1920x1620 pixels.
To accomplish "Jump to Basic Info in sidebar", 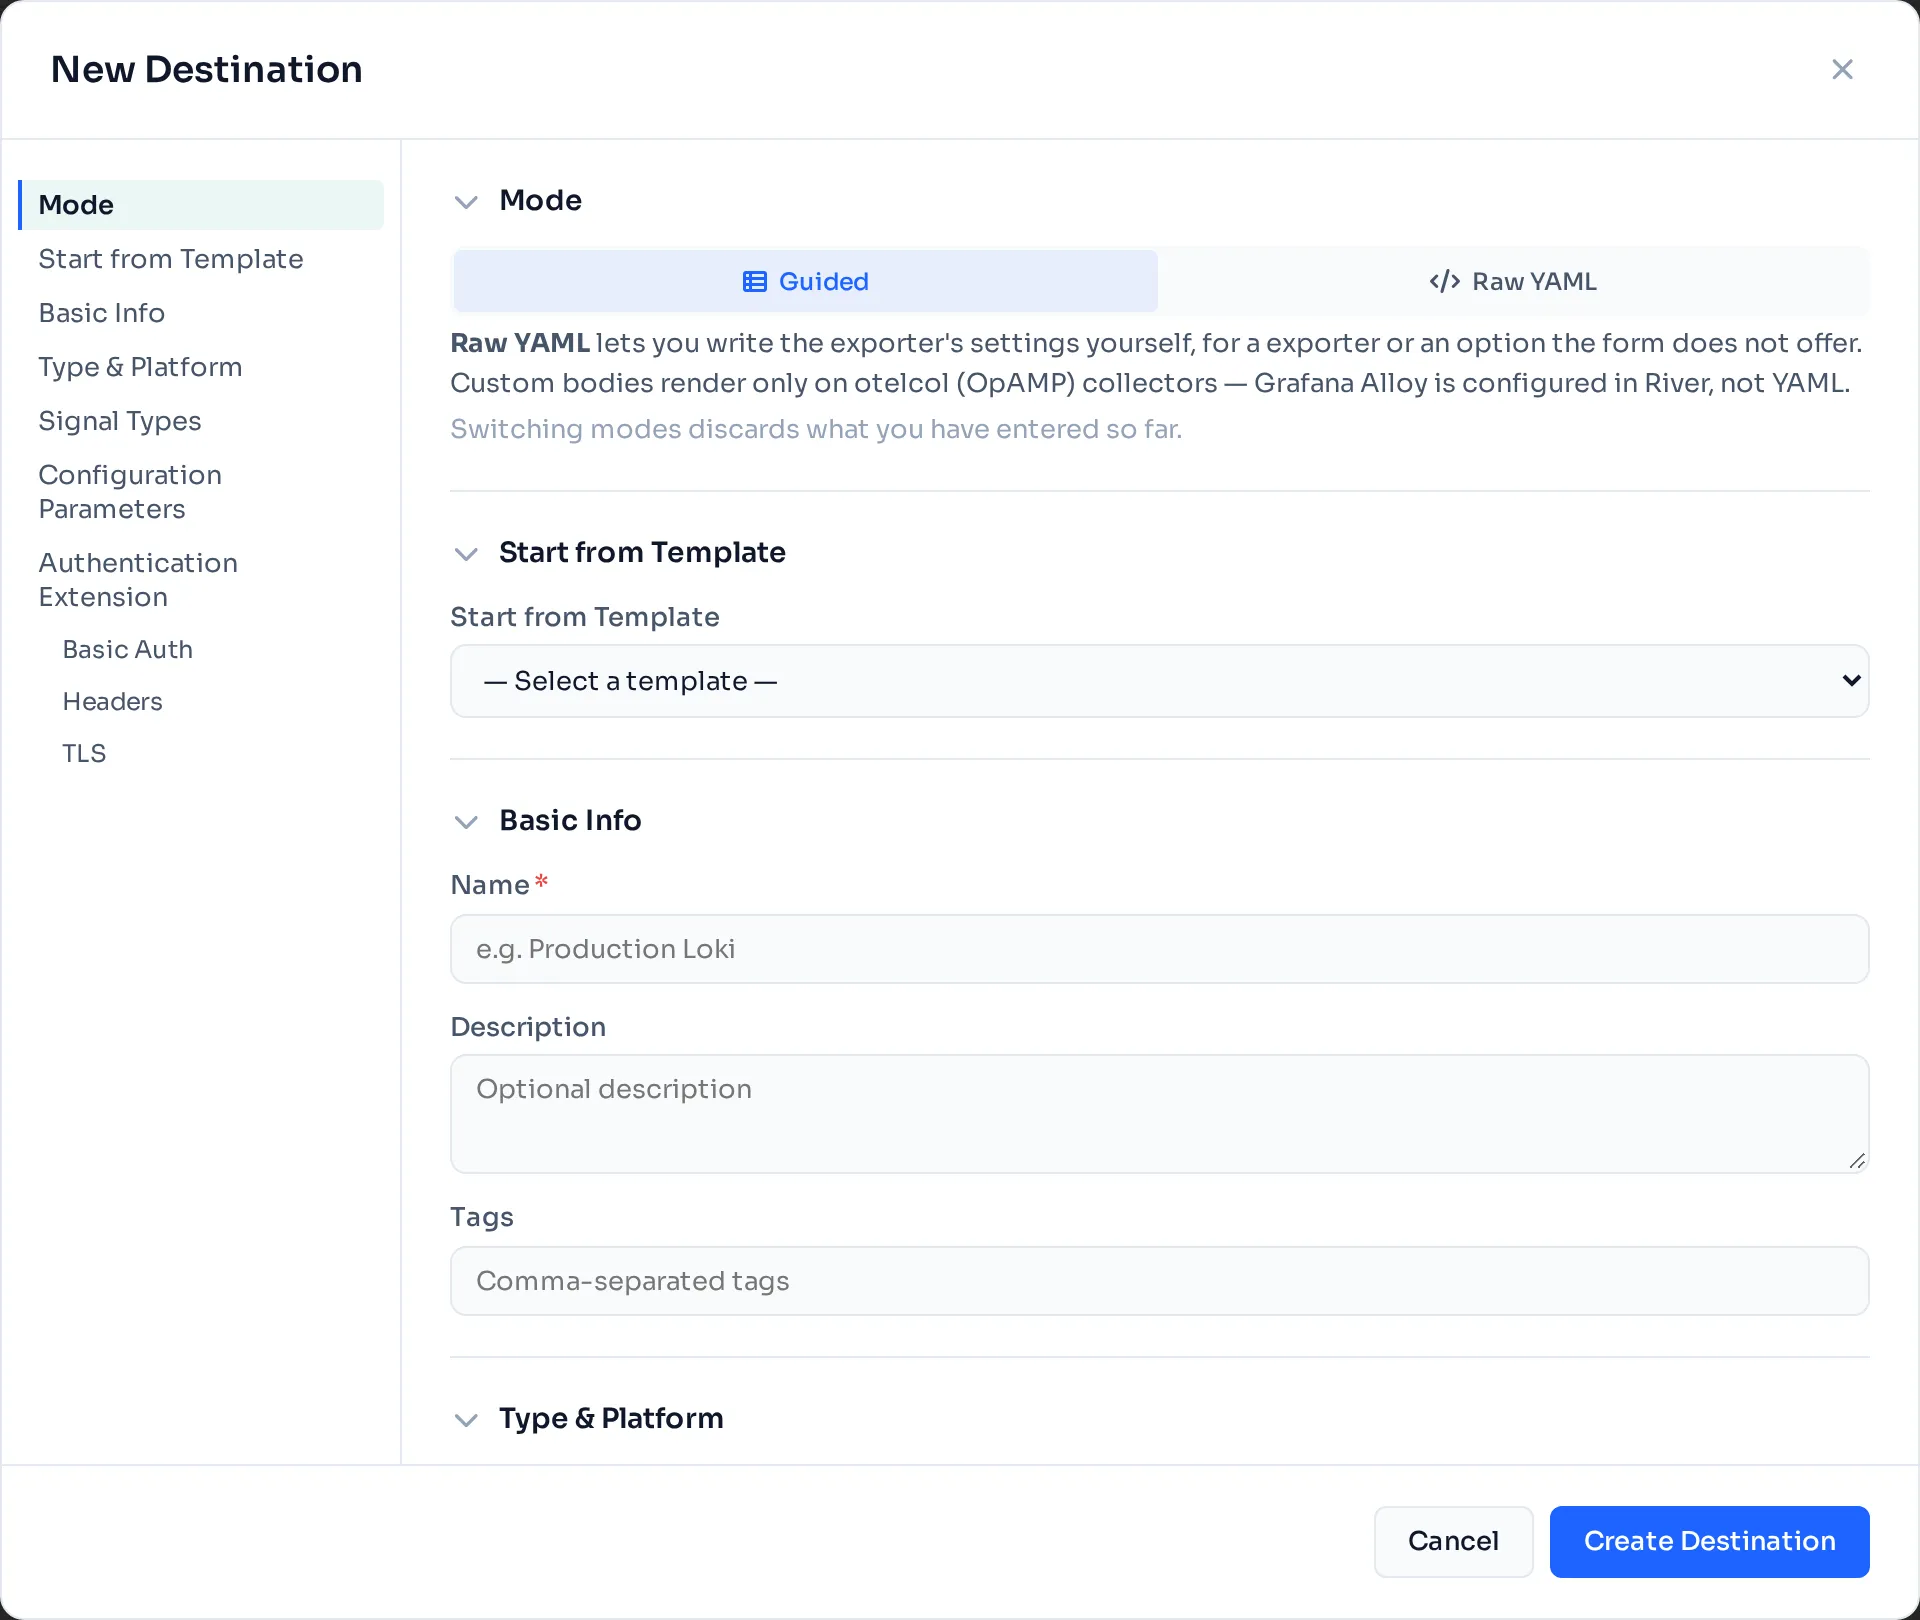I will click(x=201, y=313).
